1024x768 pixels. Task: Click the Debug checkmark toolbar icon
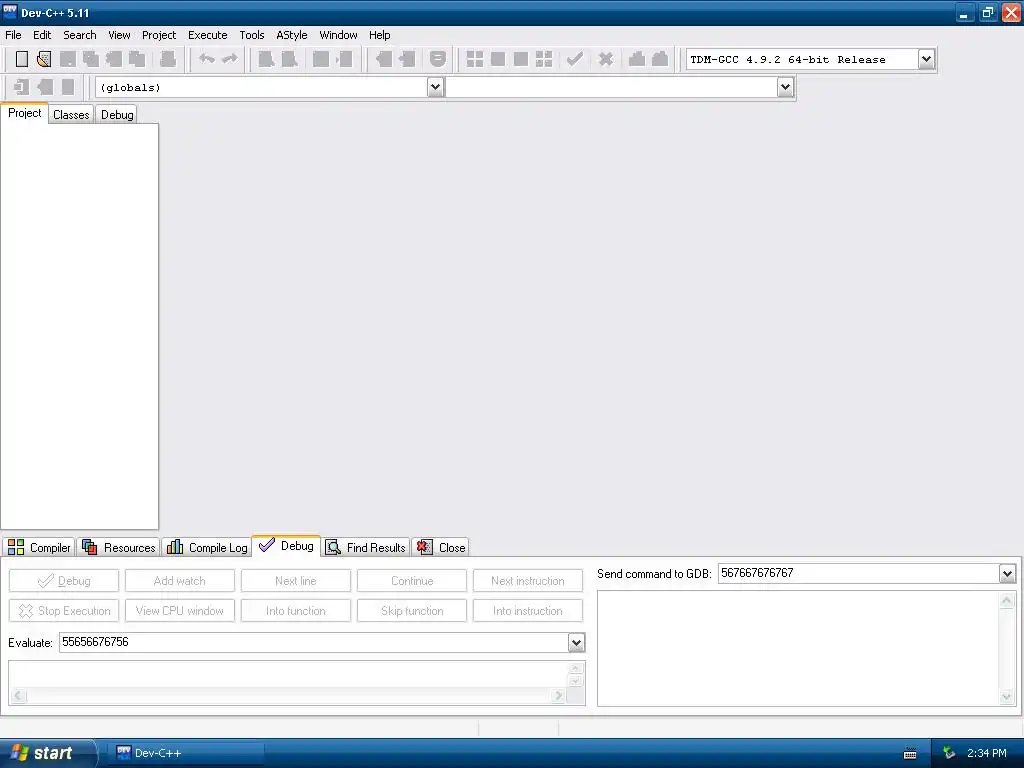(575, 59)
